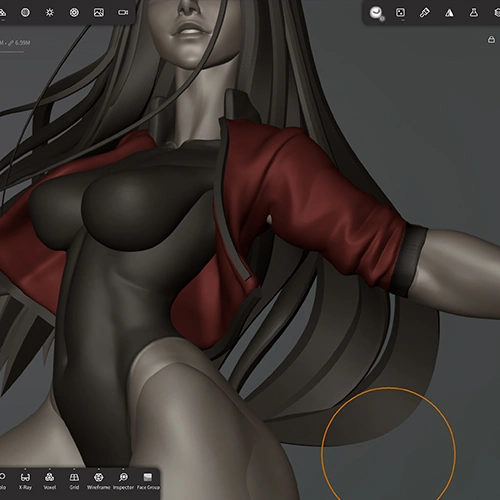Toggle the Grid display
The height and width of the screenshot is (500, 500).
pyautogui.click(x=74, y=481)
